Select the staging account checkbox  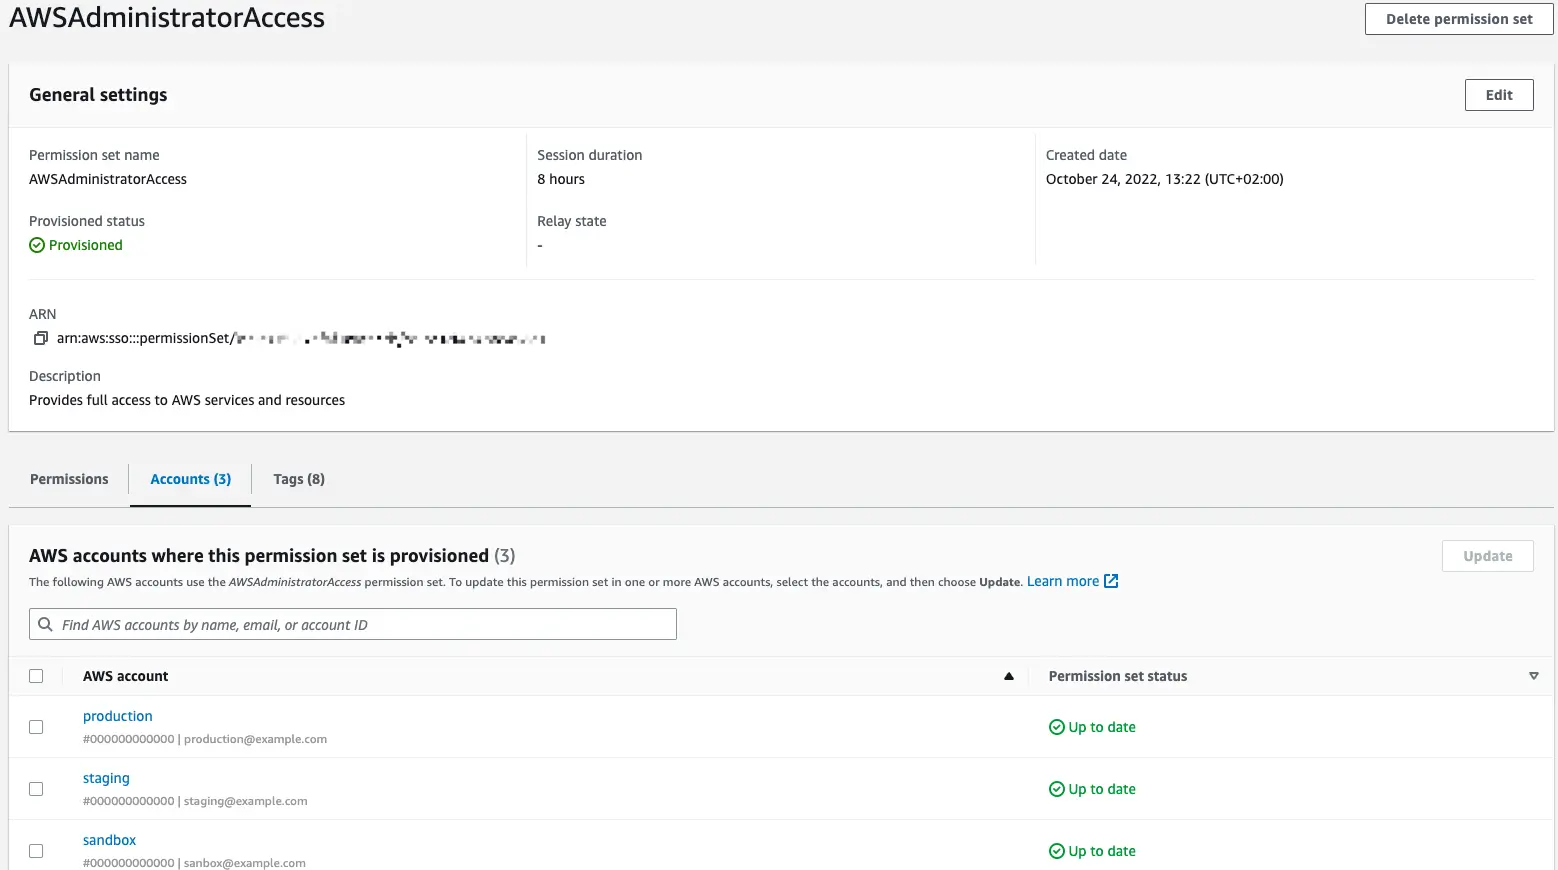click(x=36, y=789)
